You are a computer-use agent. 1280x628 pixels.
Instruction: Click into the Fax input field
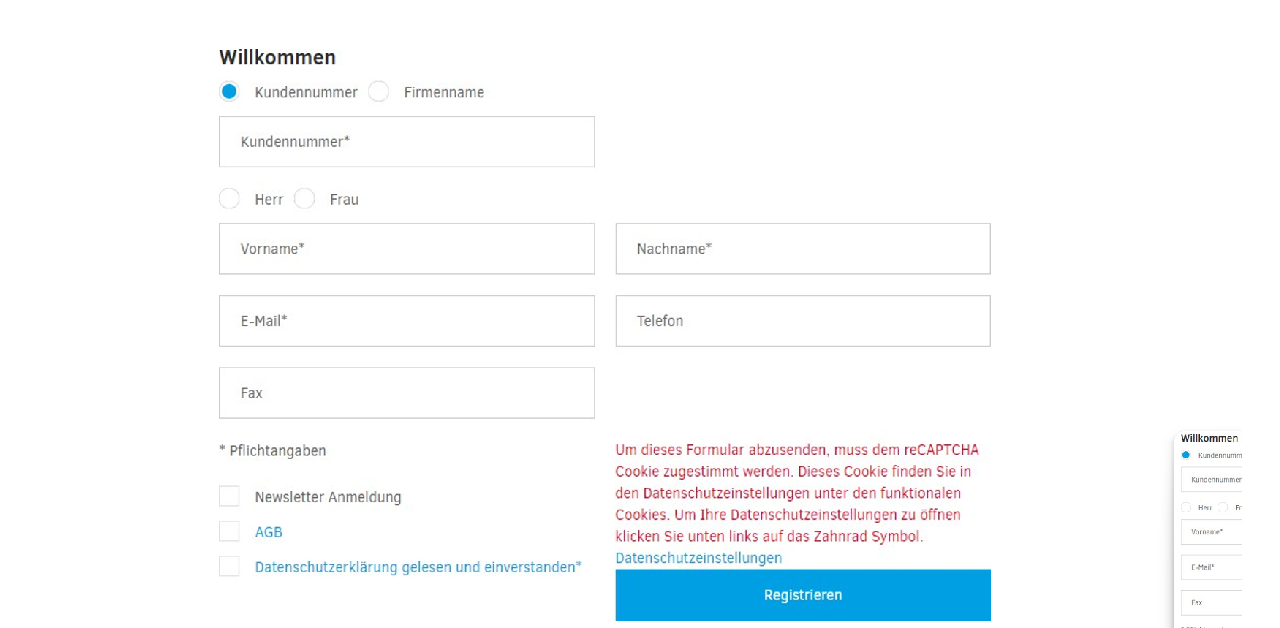[406, 393]
